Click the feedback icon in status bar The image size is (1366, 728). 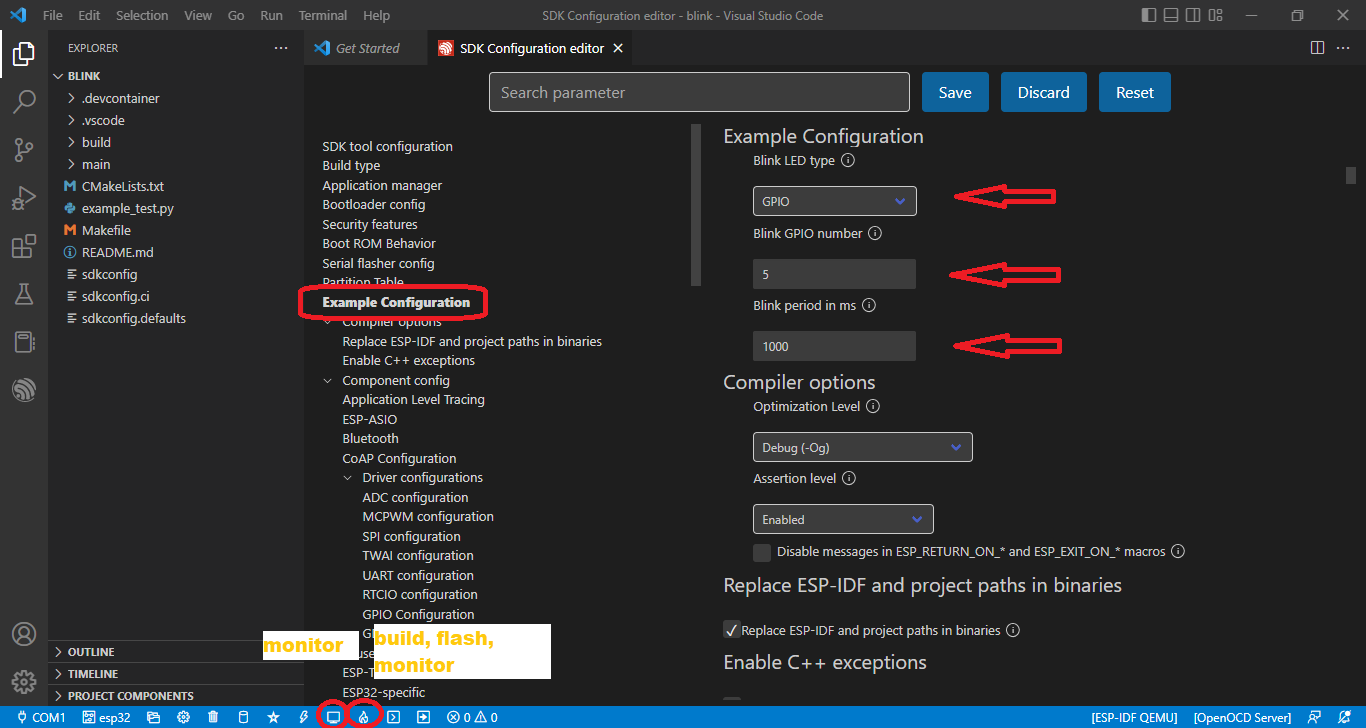pyautogui.click(x=1314, y=718)
